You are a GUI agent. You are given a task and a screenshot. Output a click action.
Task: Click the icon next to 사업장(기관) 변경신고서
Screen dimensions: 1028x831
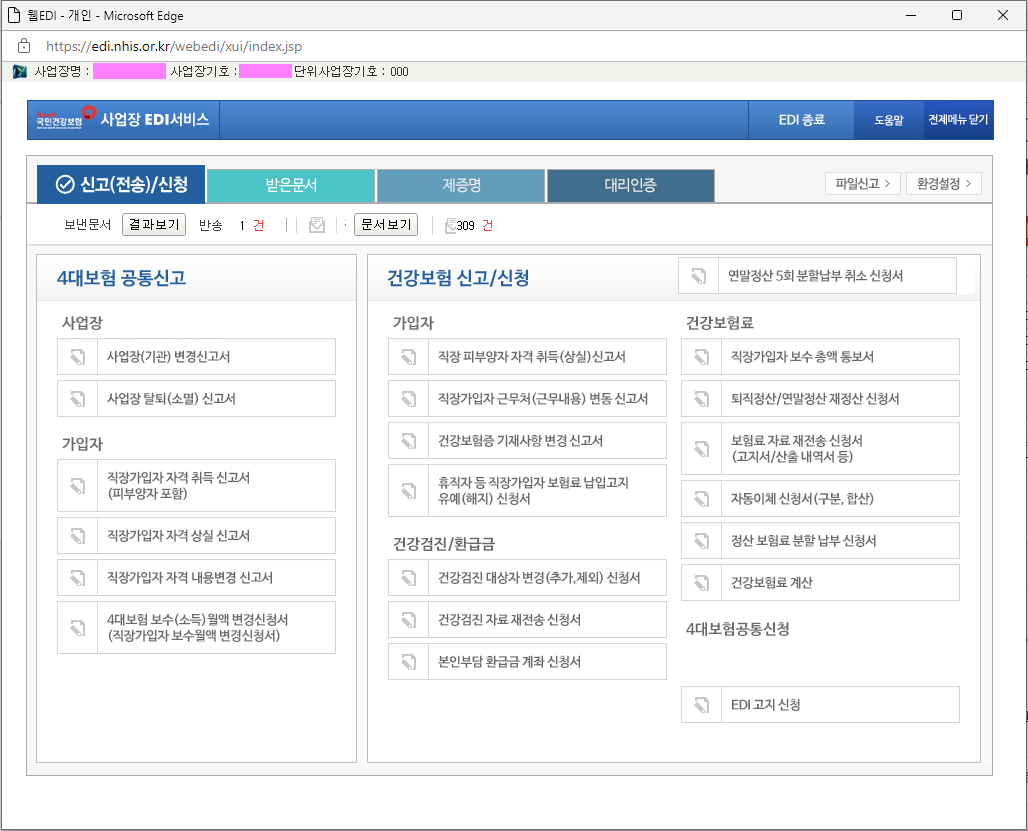tap(77, 357)
